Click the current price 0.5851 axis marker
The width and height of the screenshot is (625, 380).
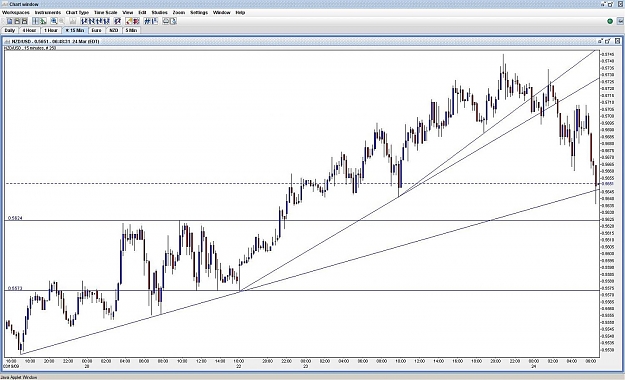point(607,184)
